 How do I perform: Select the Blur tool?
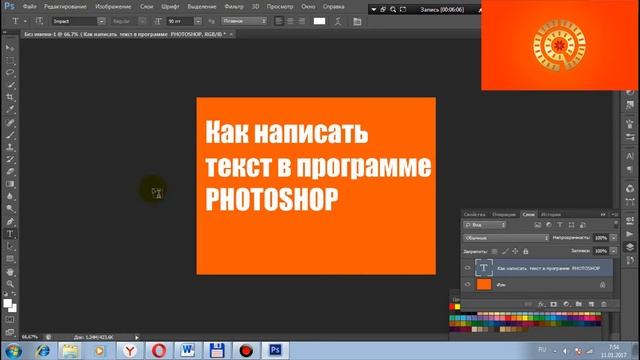10,196
